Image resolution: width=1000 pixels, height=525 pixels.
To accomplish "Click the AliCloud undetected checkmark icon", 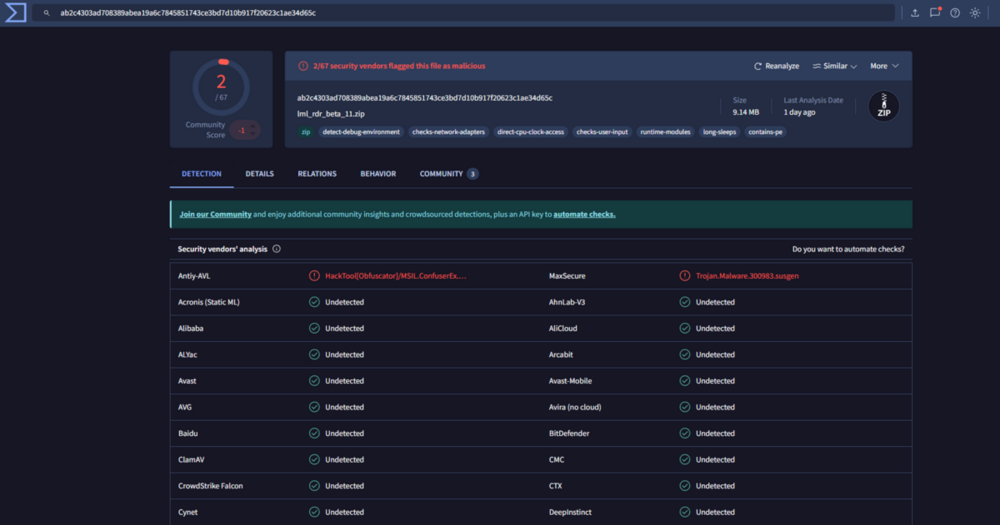I will click(684, 328).
